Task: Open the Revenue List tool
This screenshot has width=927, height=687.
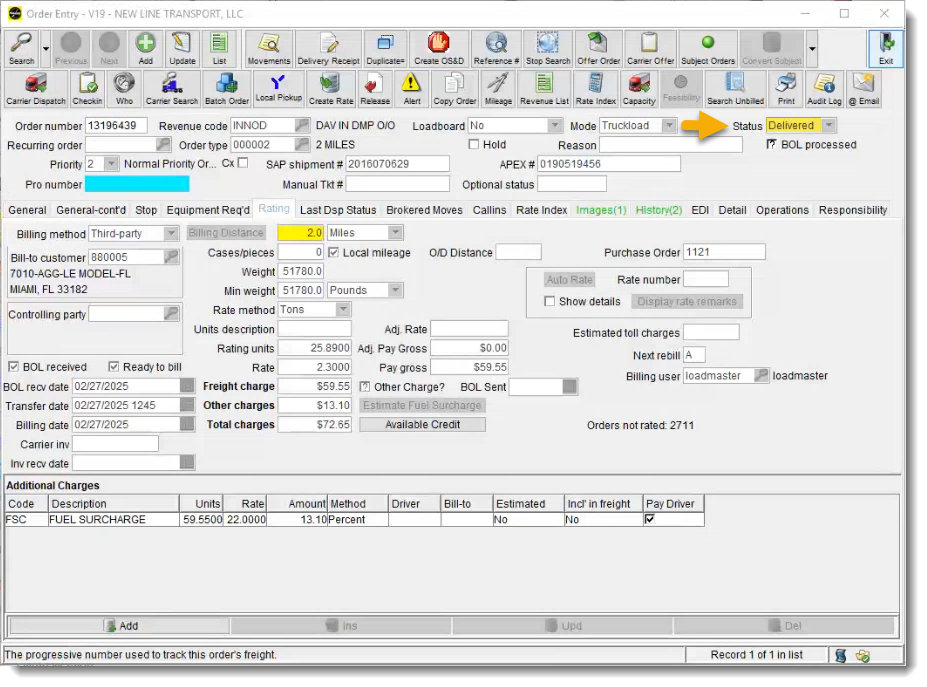Action: point(544,89)
